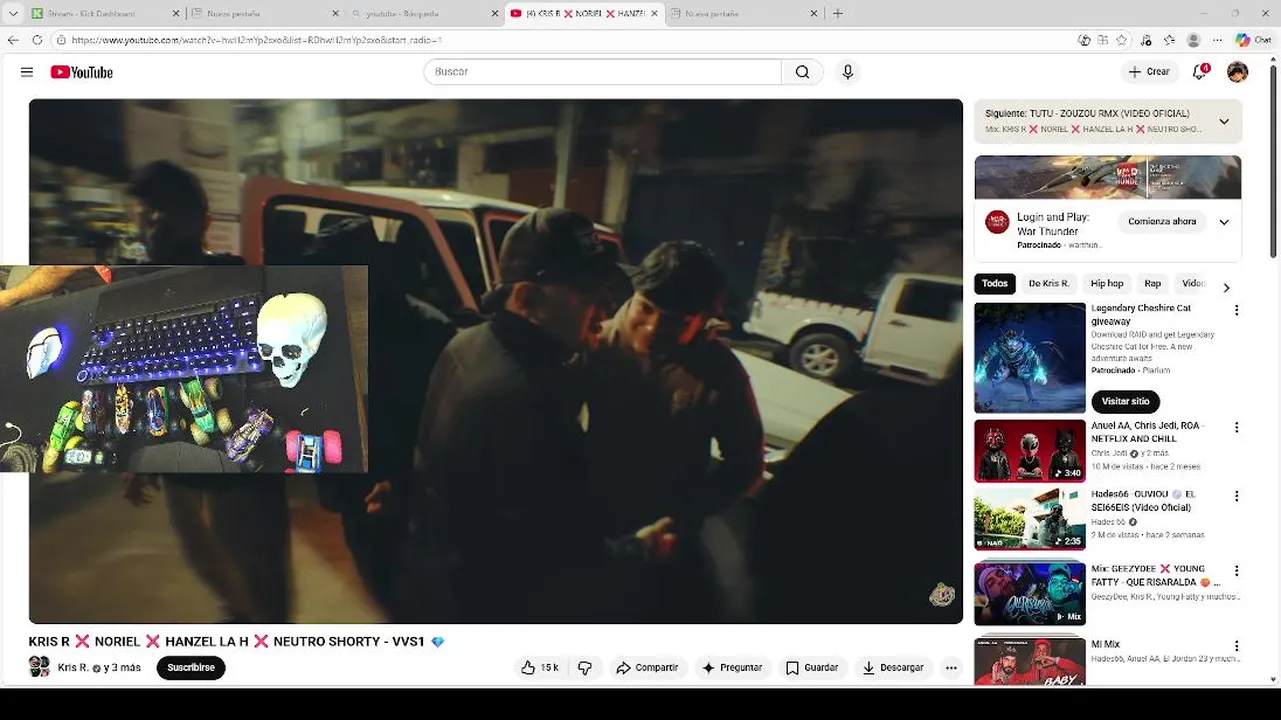The height and width of the screenshot is (720, 1281).
Task: Open the browser tab list chevron
Action: [x=13, y=14]
